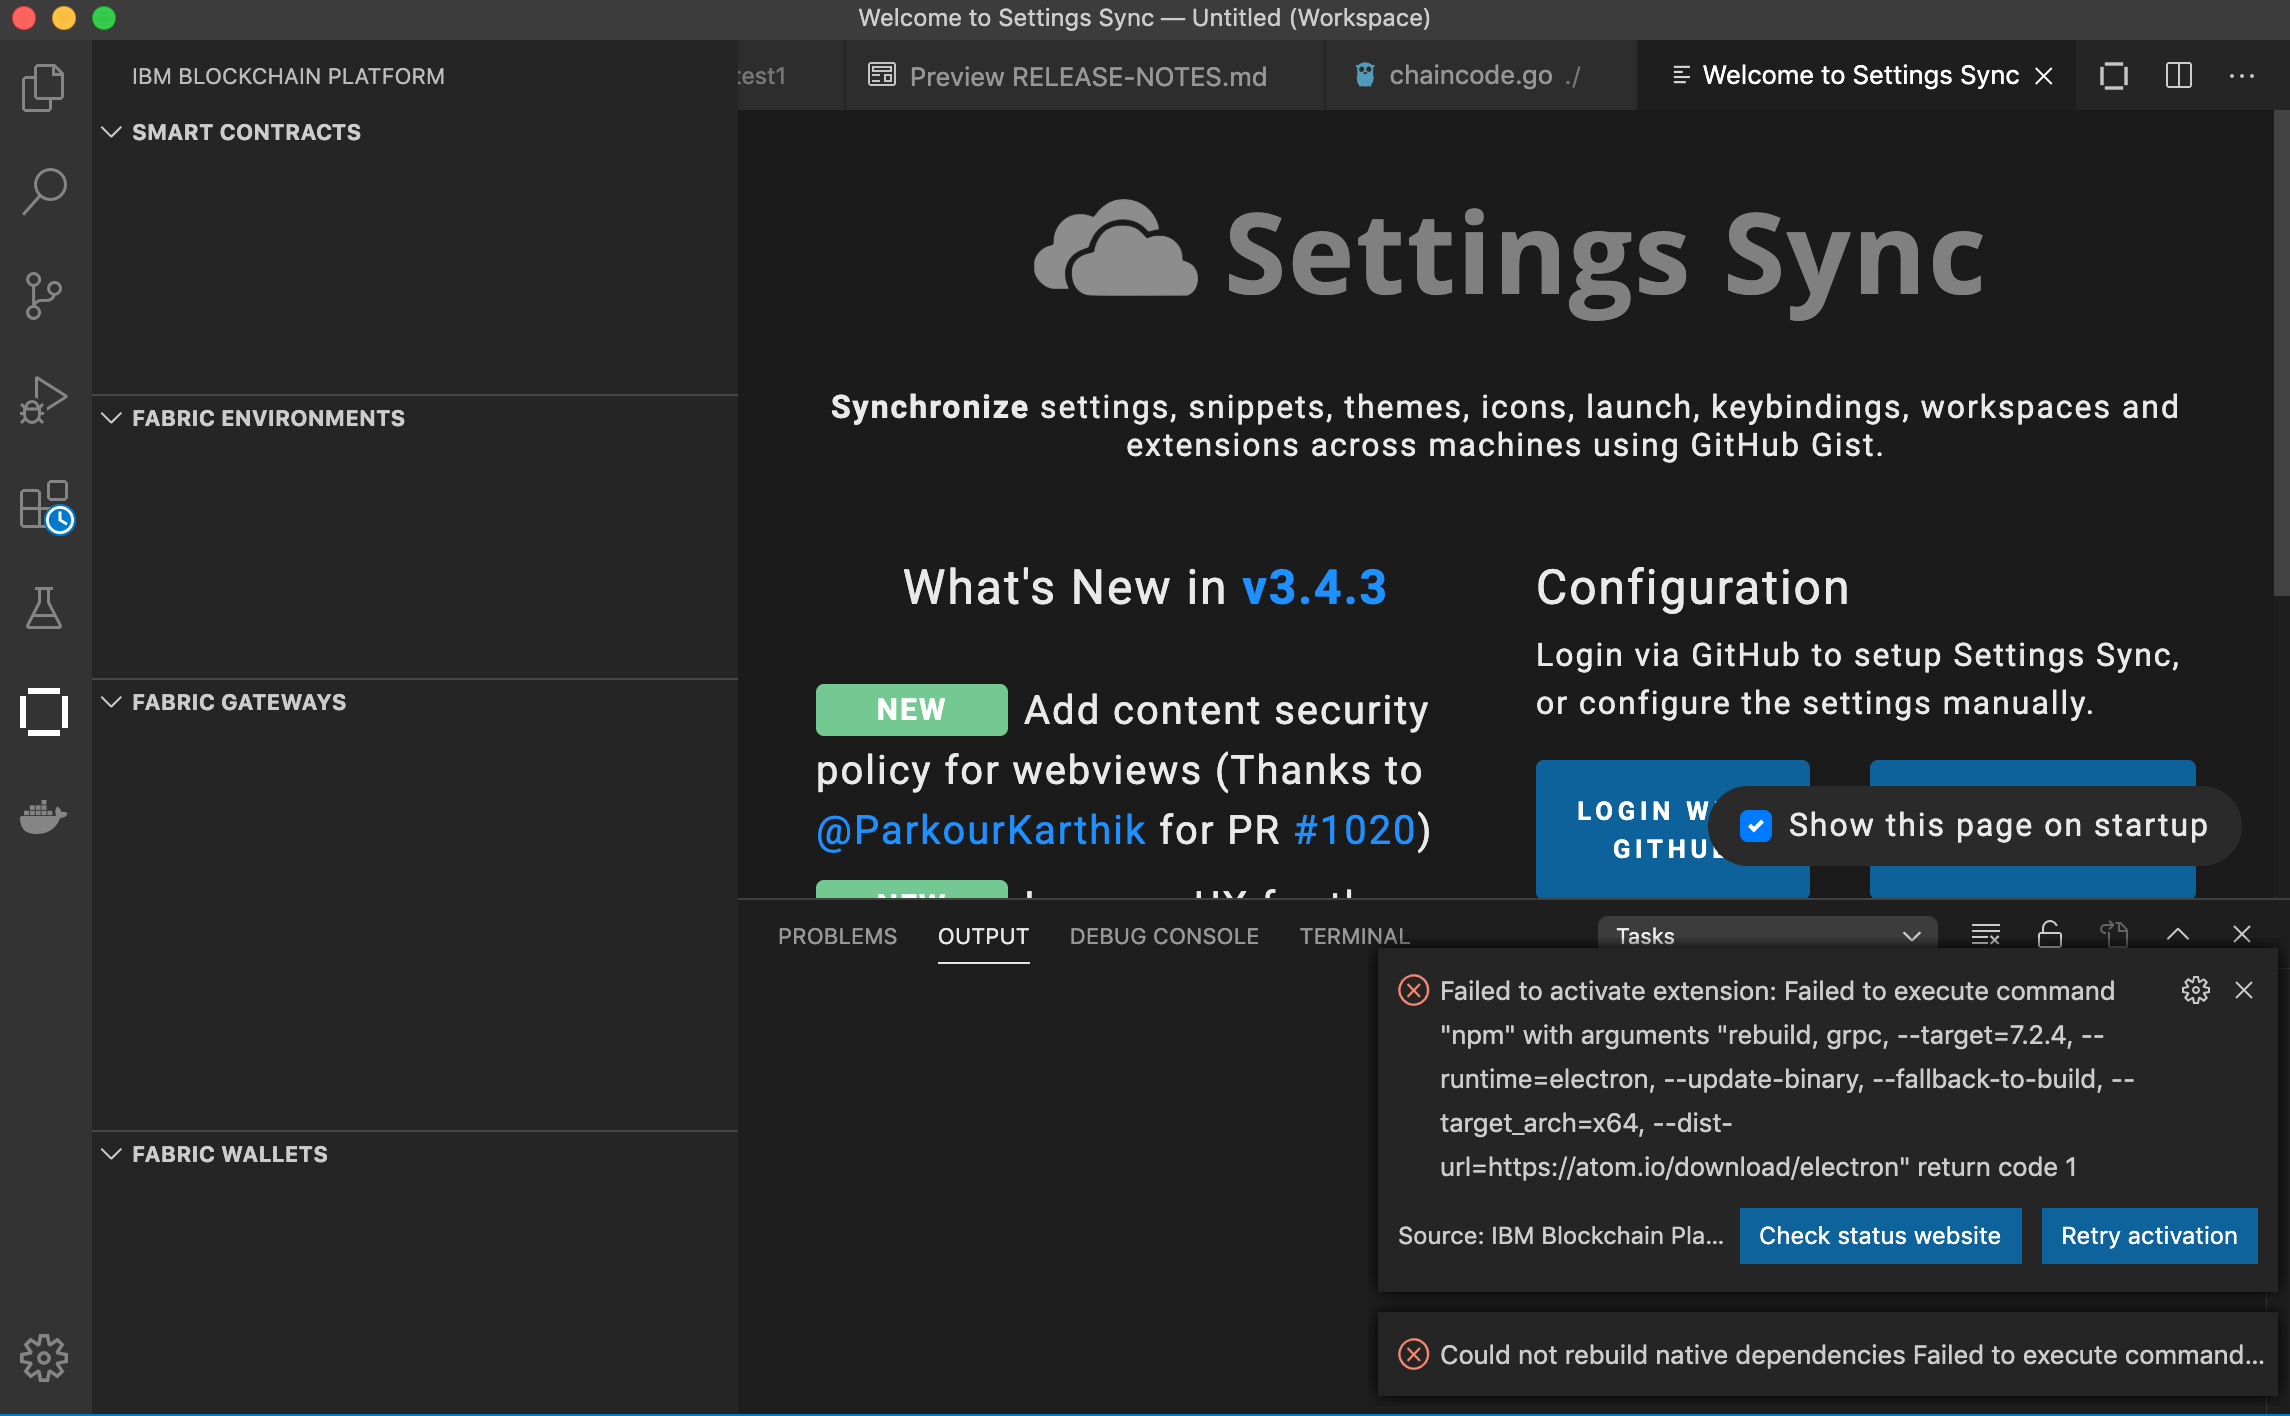Clear the Output panel contents
Viewport: 2290px width, 1416px height.
click(x=1985, y=934)
